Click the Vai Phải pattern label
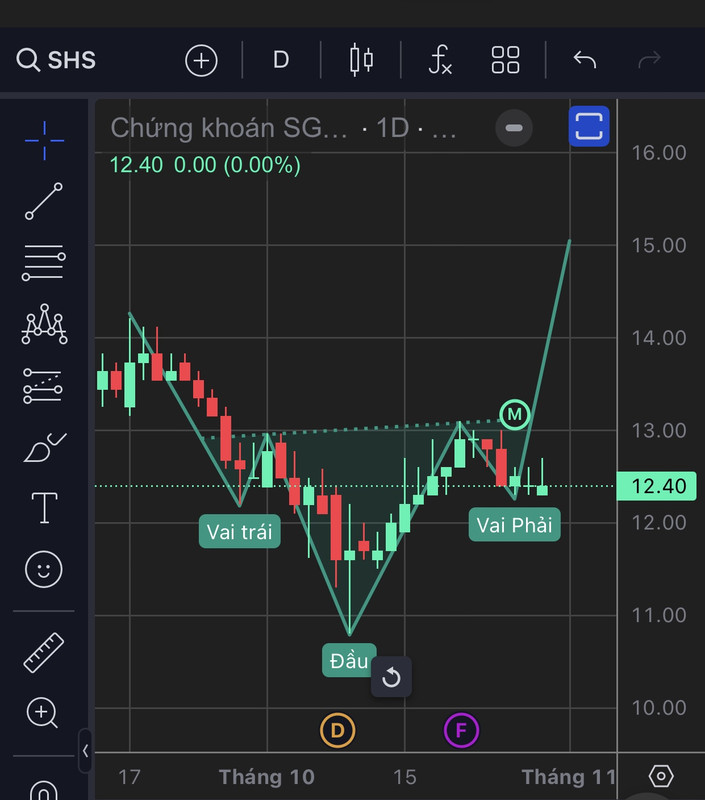The image size is (705, 800). (514, 524)
